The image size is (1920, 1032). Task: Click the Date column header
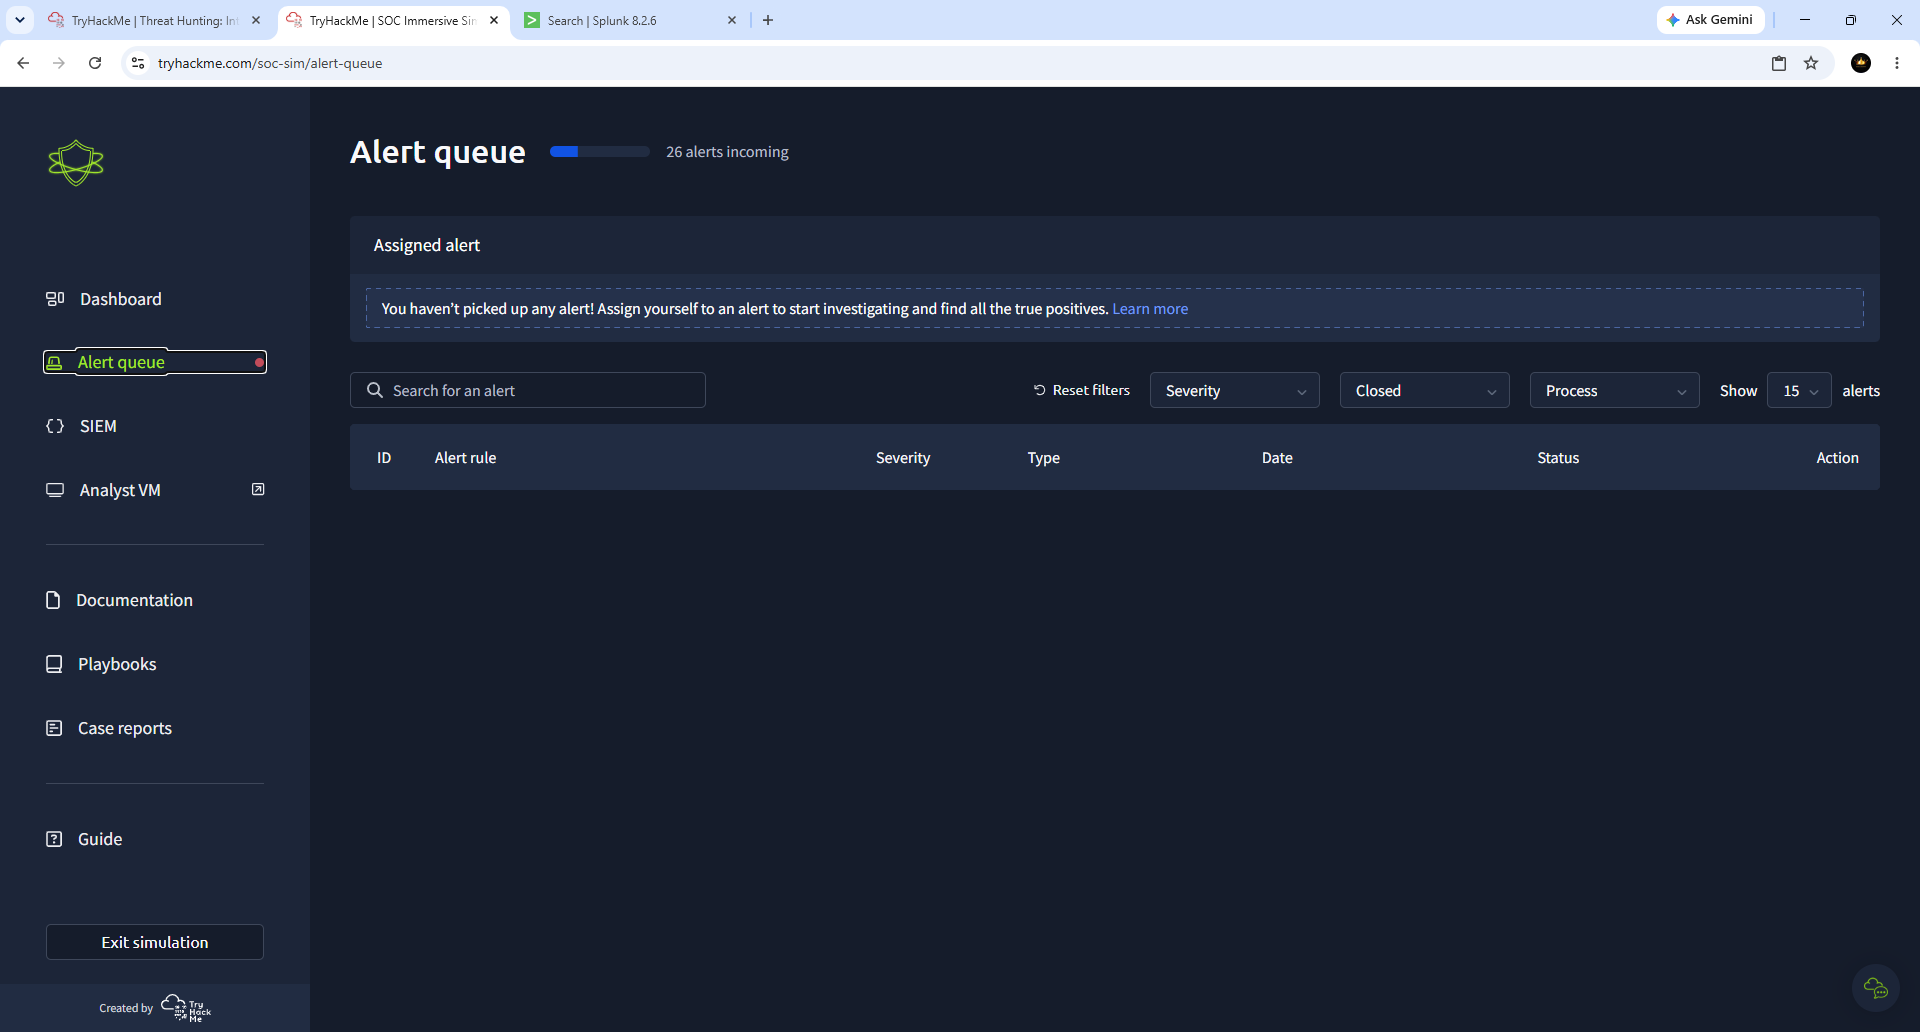pos(1277,458)
